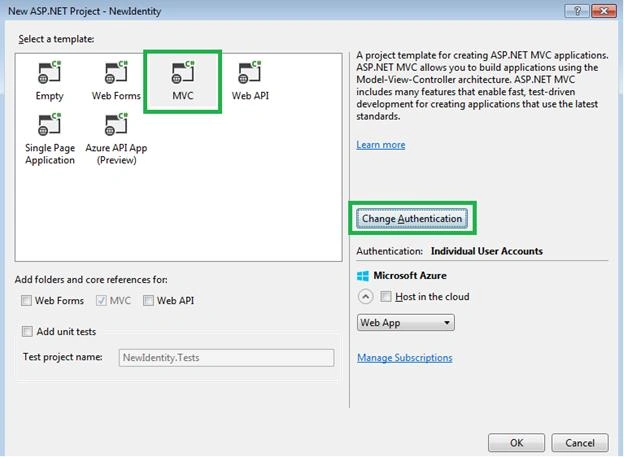The image size is (624, 457).
Task: Click the Microsoft Azure logo icon
Action: [363, 275]
